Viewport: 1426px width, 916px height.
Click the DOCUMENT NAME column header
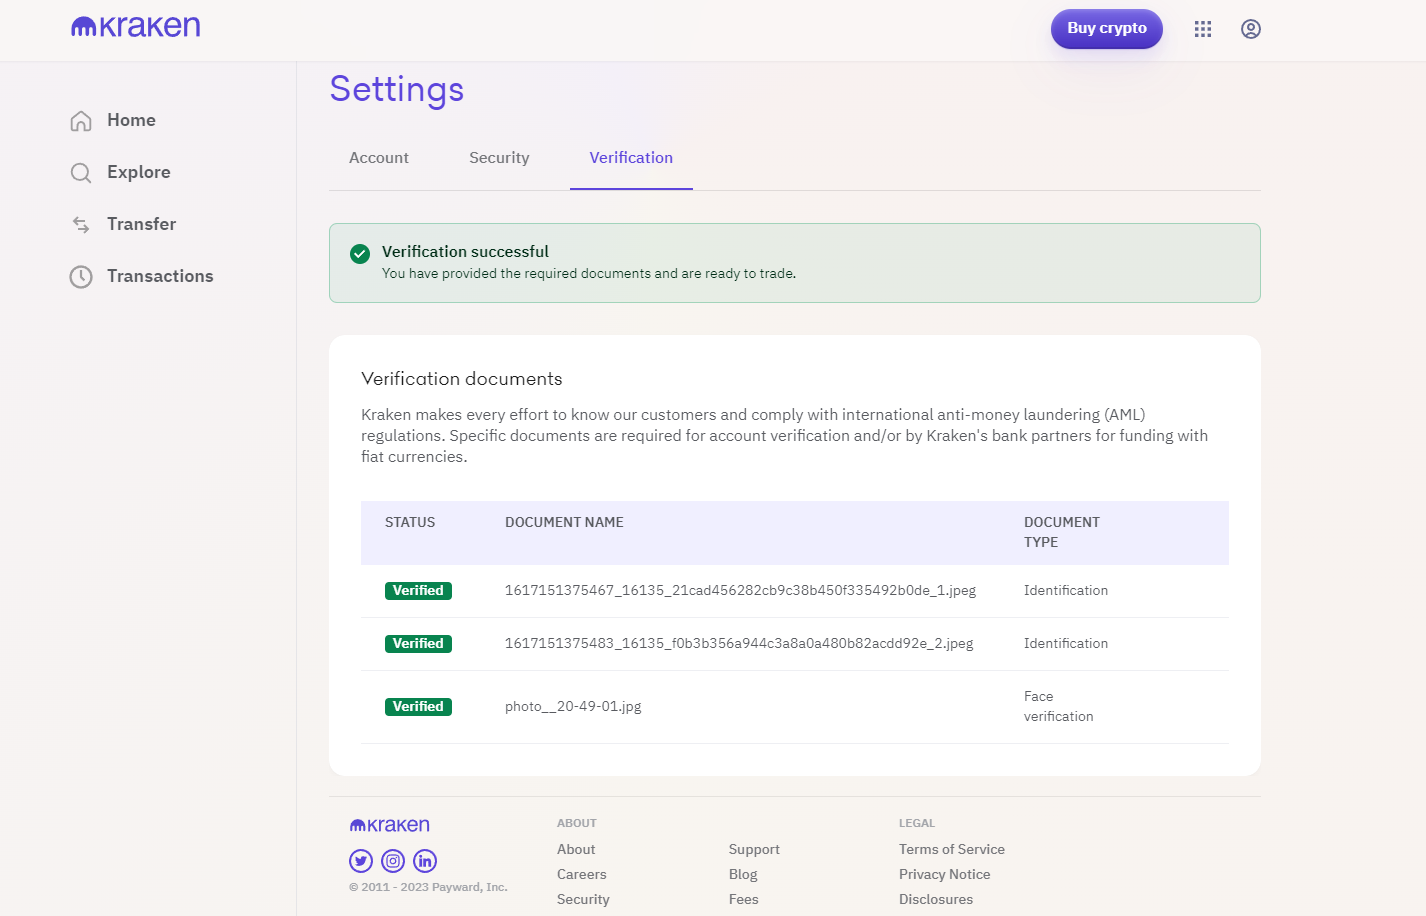pyautogui.click(x=564, y=523)
